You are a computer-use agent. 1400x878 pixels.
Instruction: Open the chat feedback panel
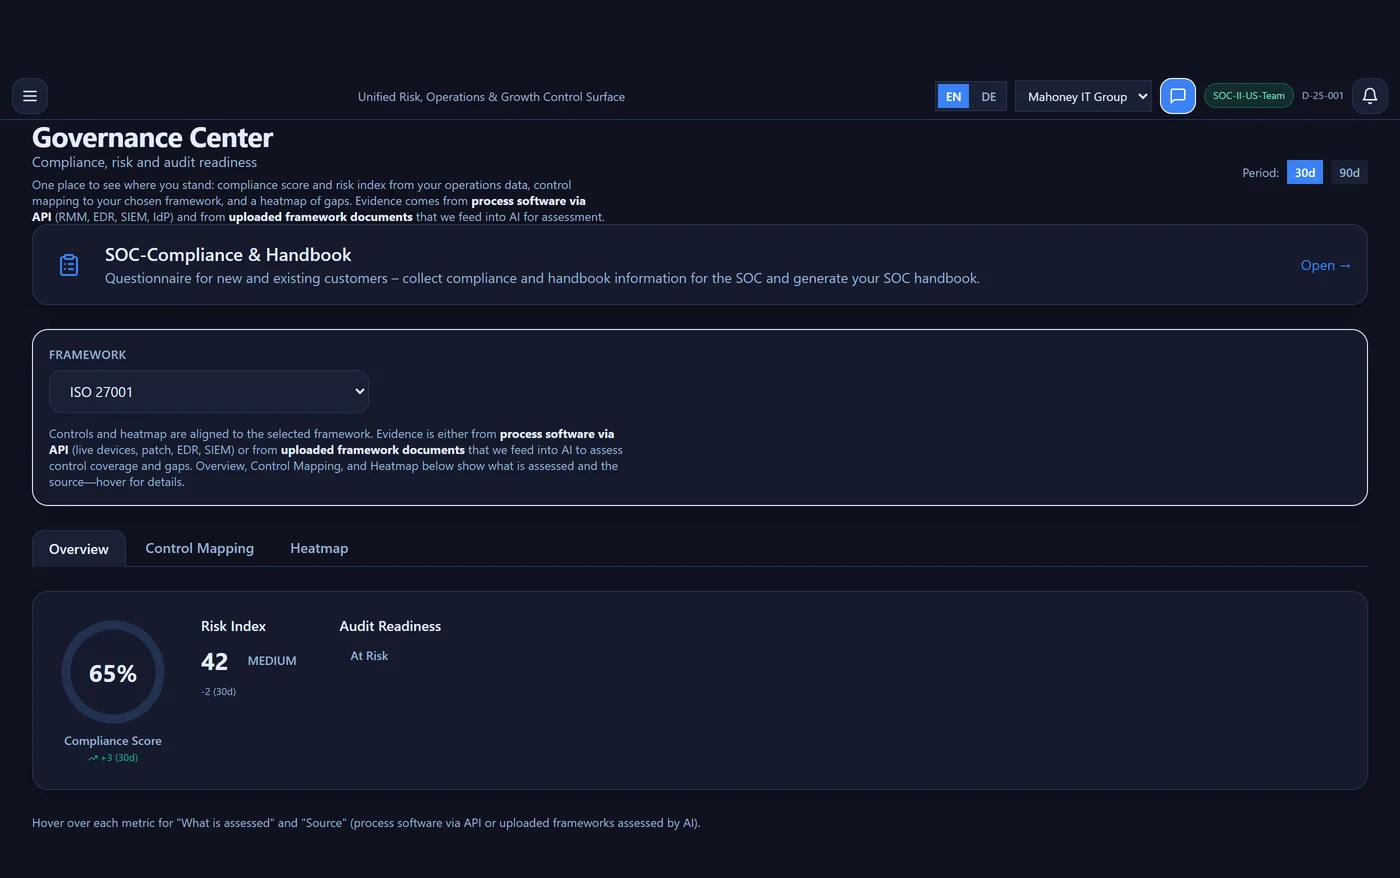pos(1177,95)
